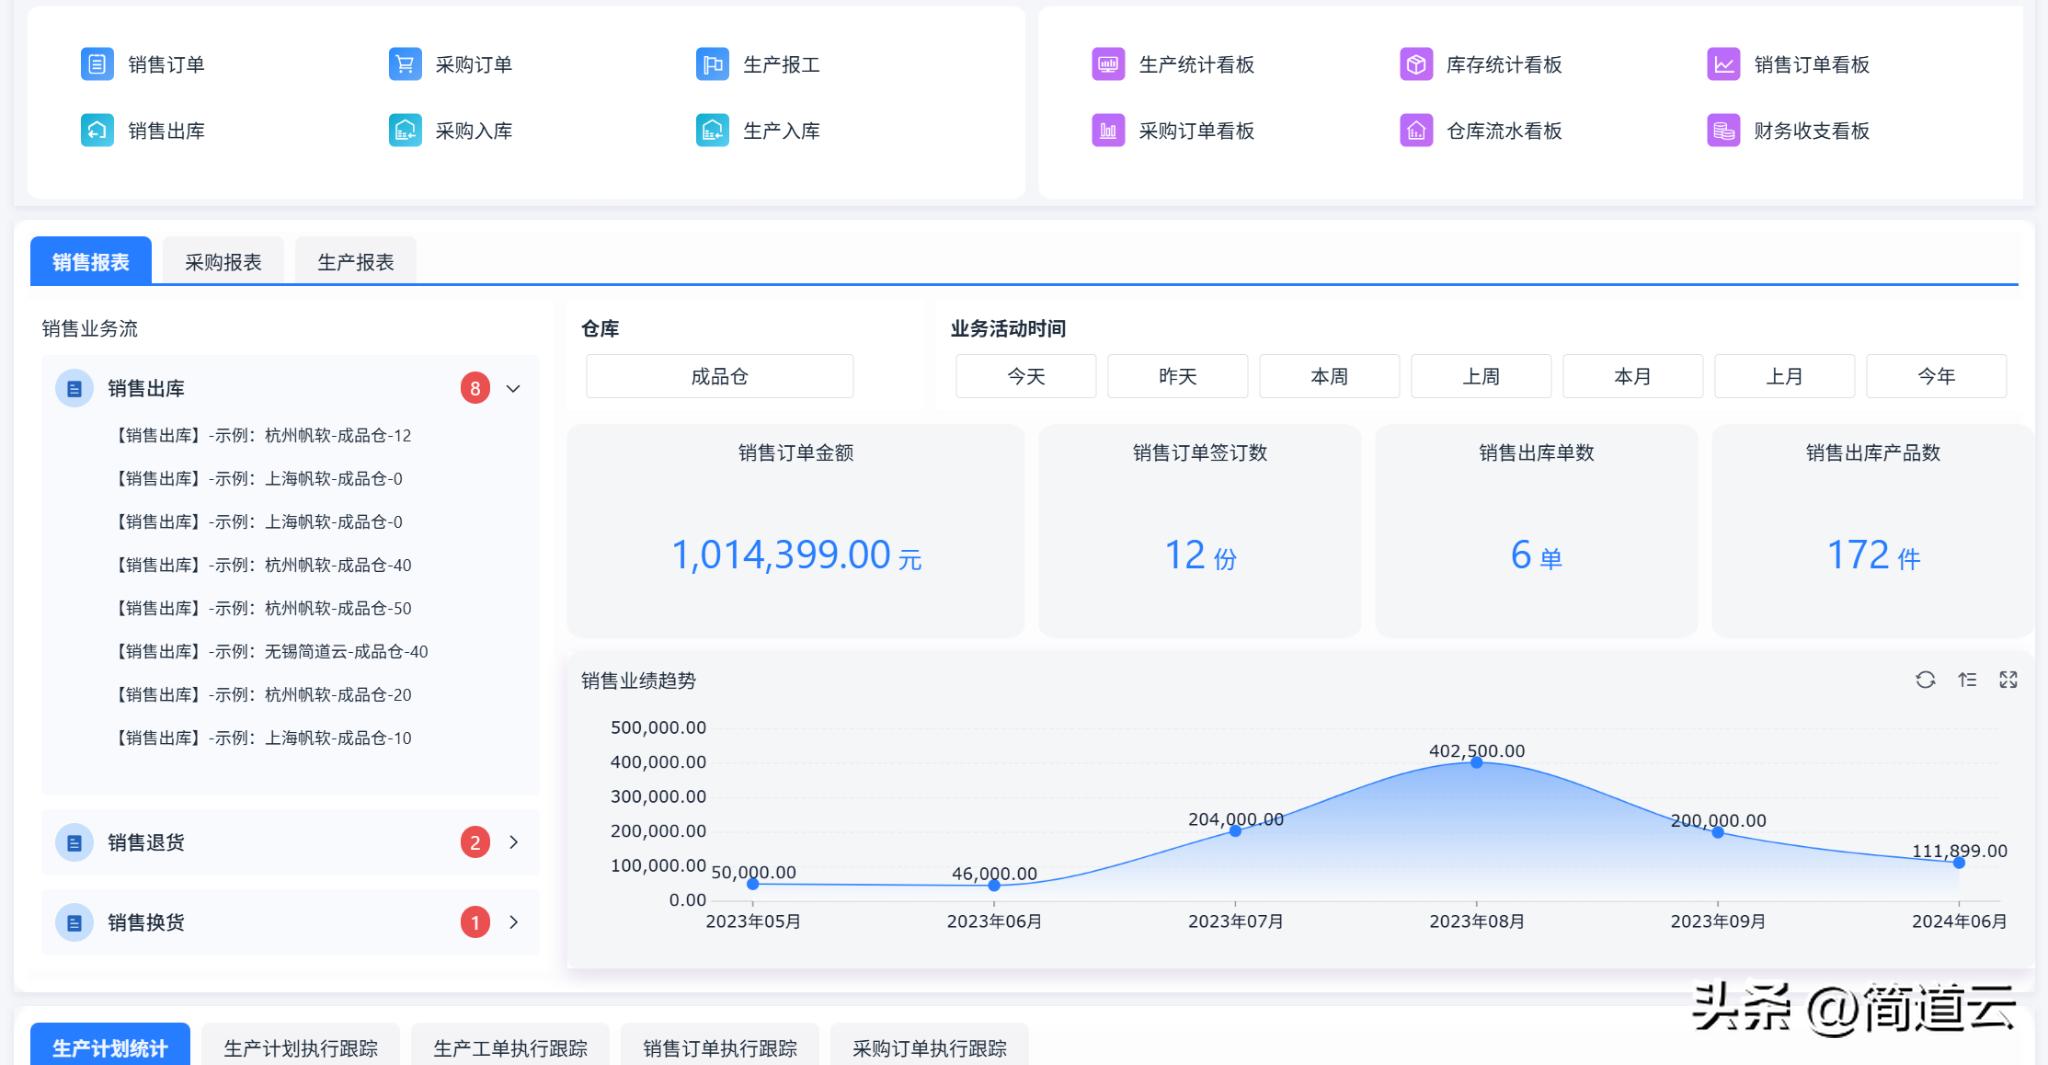This screenshot has width=2048, height=1065.
Task: Open the 杭州帆软-成品仓-50 outbound entry
Action: click(263, 608)
